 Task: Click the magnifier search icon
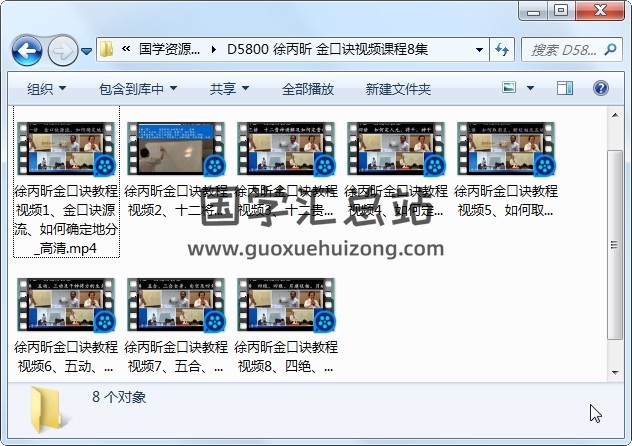pos(611,50)
